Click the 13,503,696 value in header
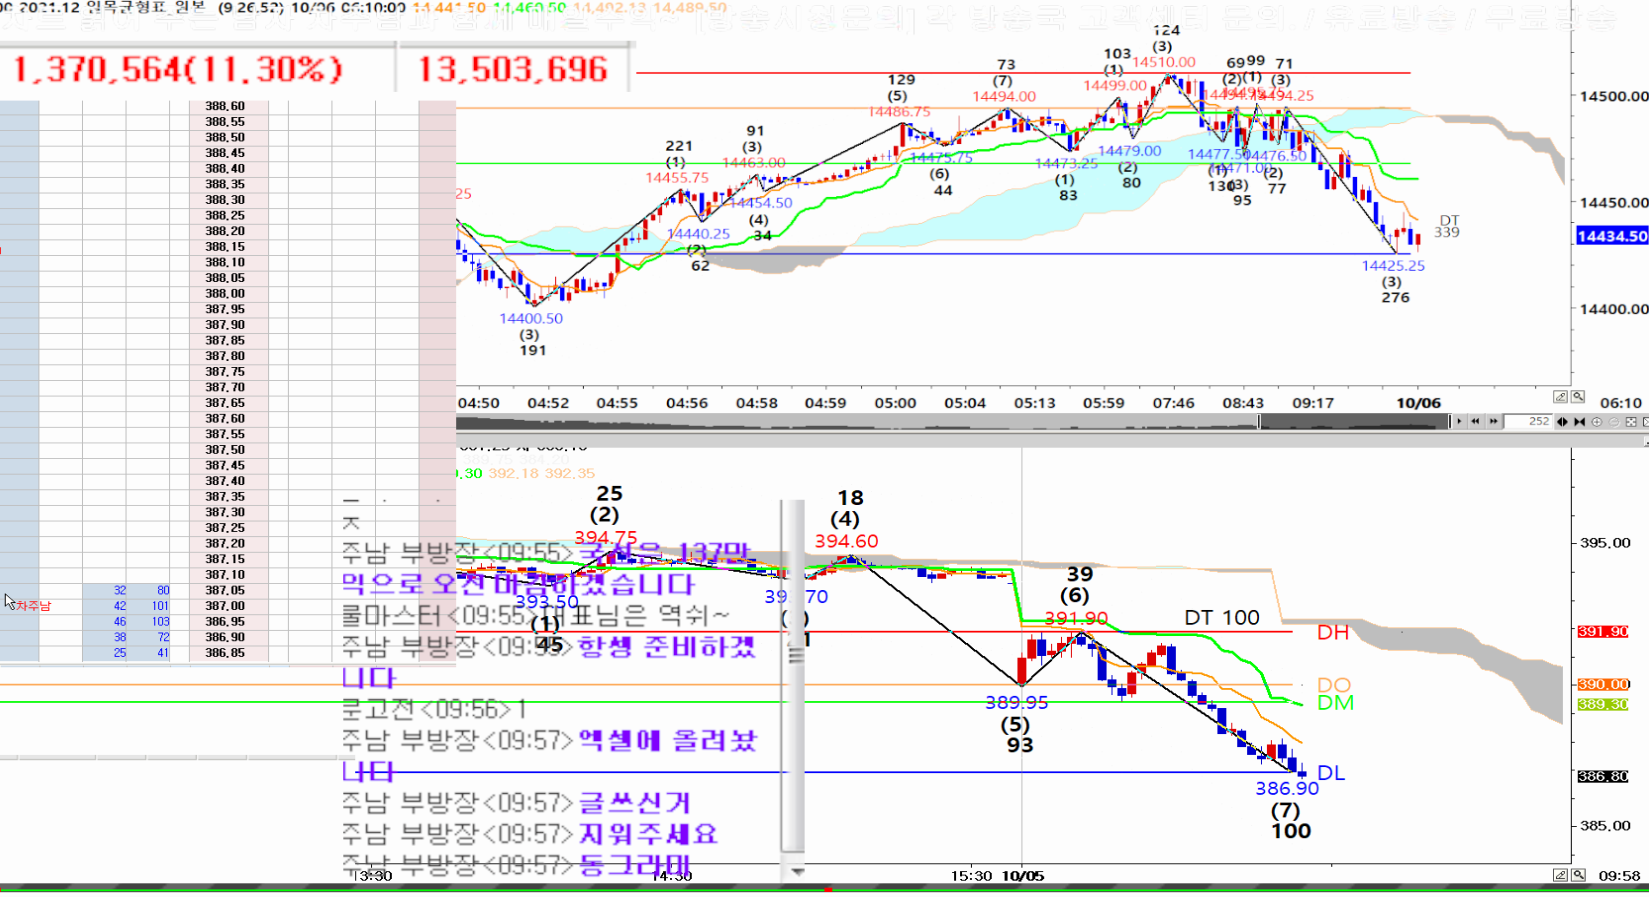Viewport: 1649px width, 897px height. coord(512,70)
